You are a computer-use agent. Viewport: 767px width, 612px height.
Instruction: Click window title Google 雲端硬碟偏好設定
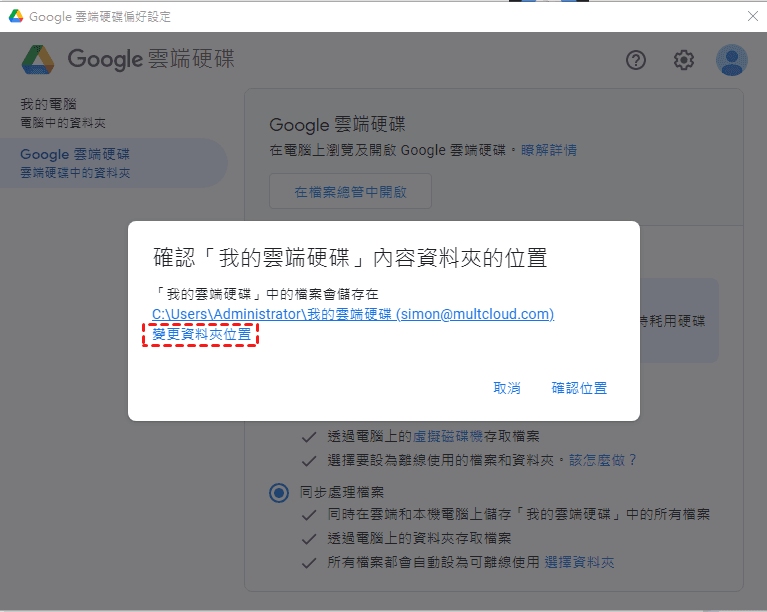click(x=100, y=17)
